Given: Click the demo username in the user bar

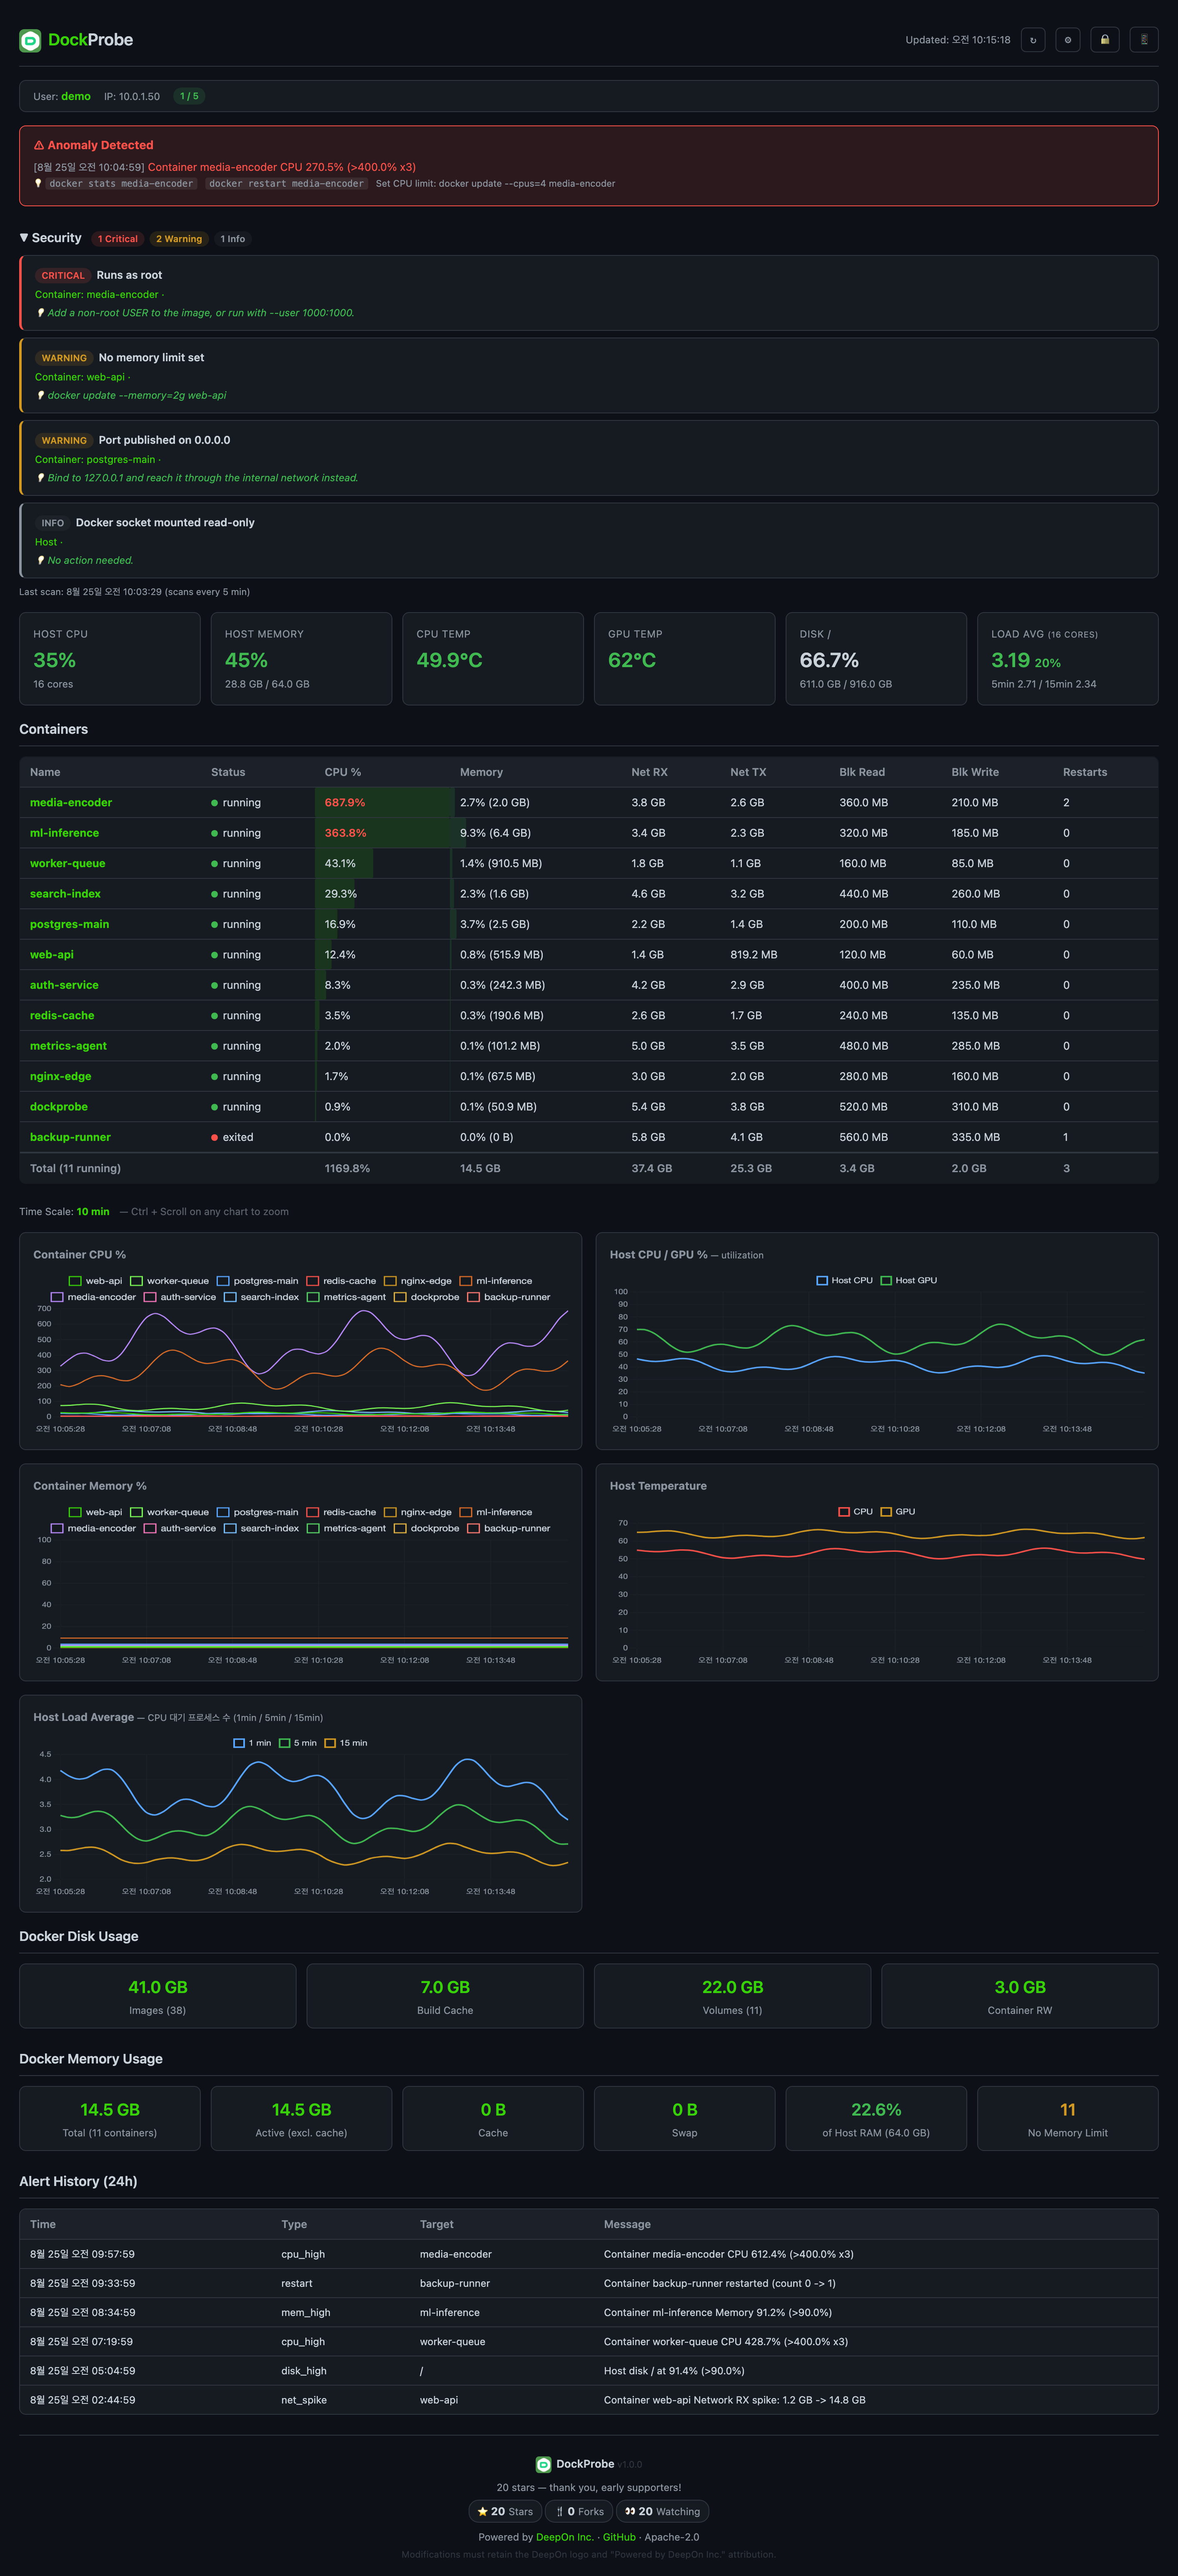Looking at the screenshot, I should point(76,97).
